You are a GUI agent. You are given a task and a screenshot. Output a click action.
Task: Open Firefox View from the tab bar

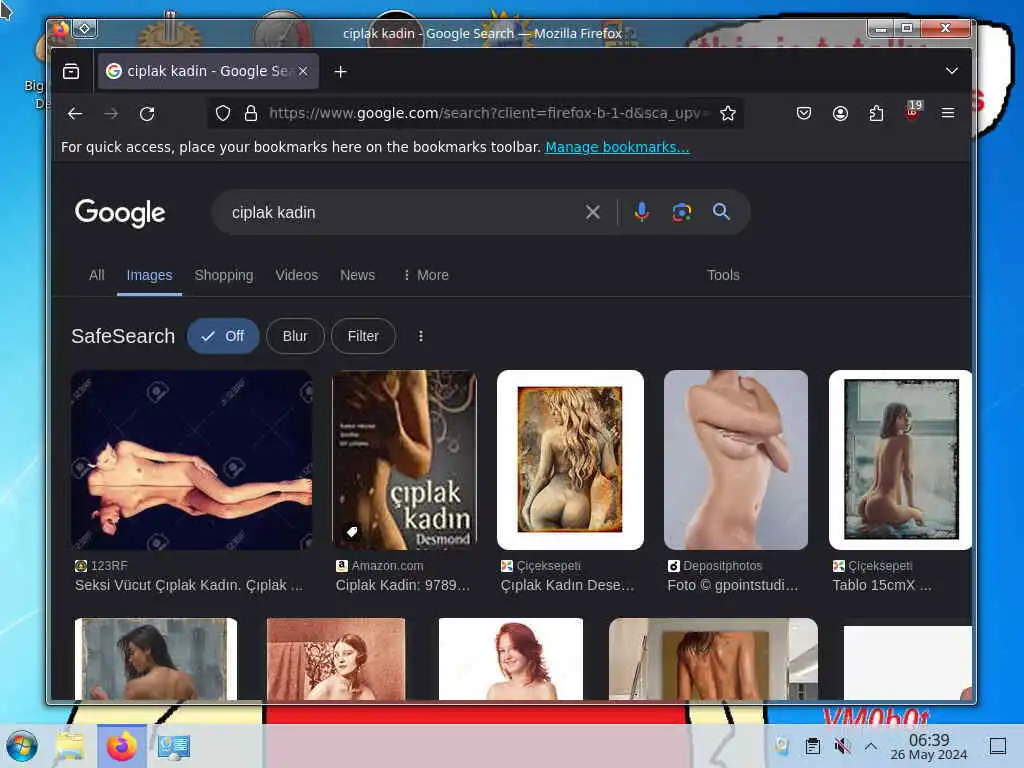coord(71,71)
